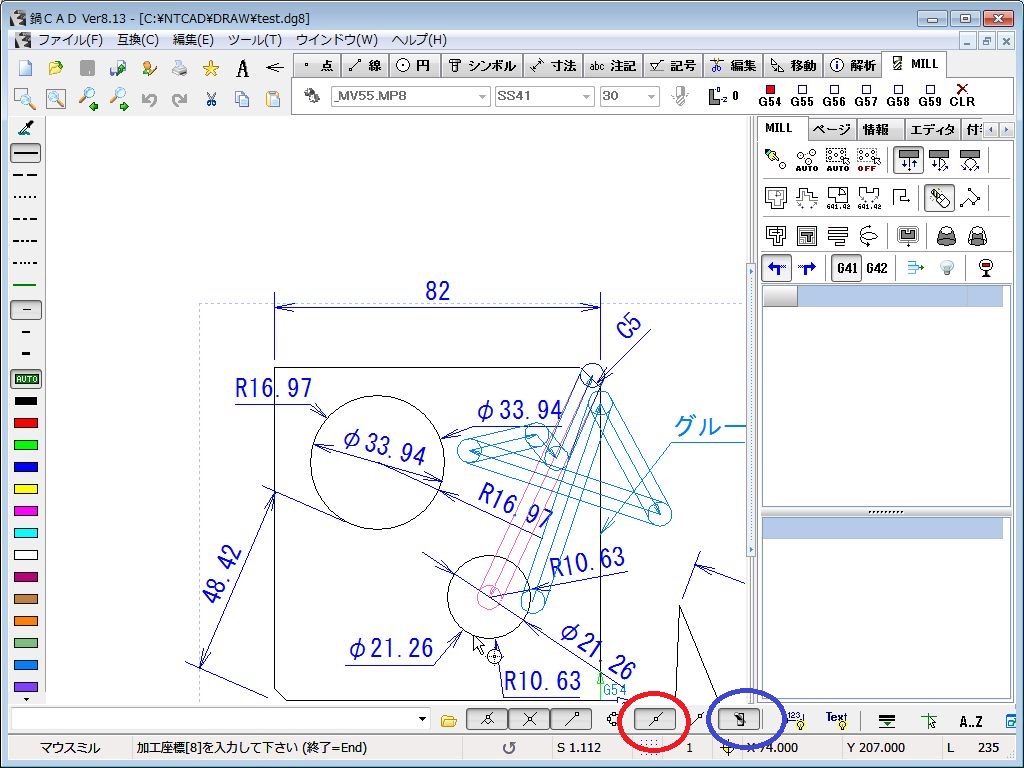The height and width of the screenshot is (768, 1024).
Task: Click the first AUTO points icon in MILL panel
Action: tap(807, 160)
